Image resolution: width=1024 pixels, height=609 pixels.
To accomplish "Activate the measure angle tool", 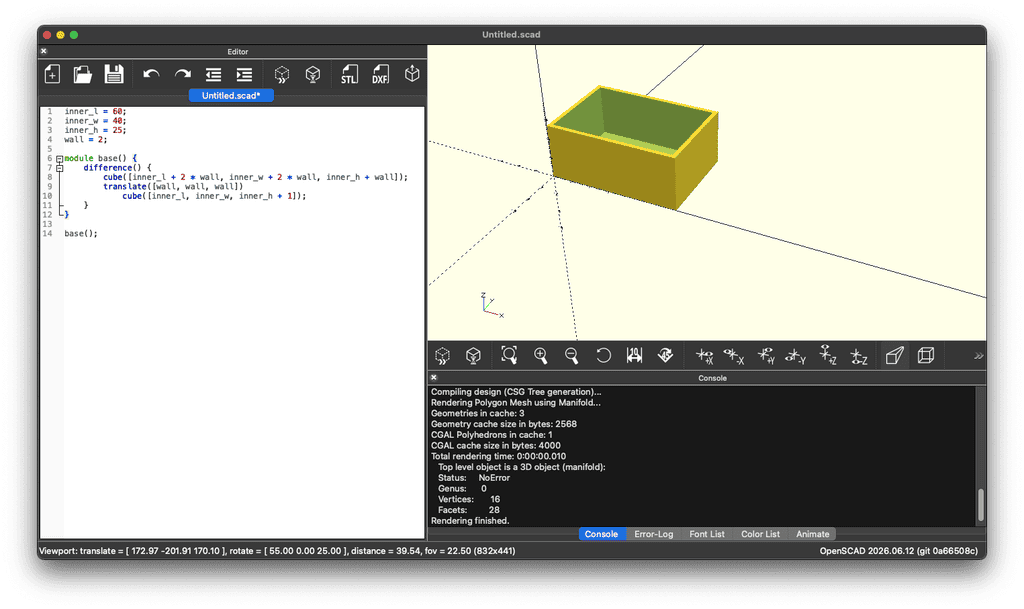I will [x=665, y=356].
